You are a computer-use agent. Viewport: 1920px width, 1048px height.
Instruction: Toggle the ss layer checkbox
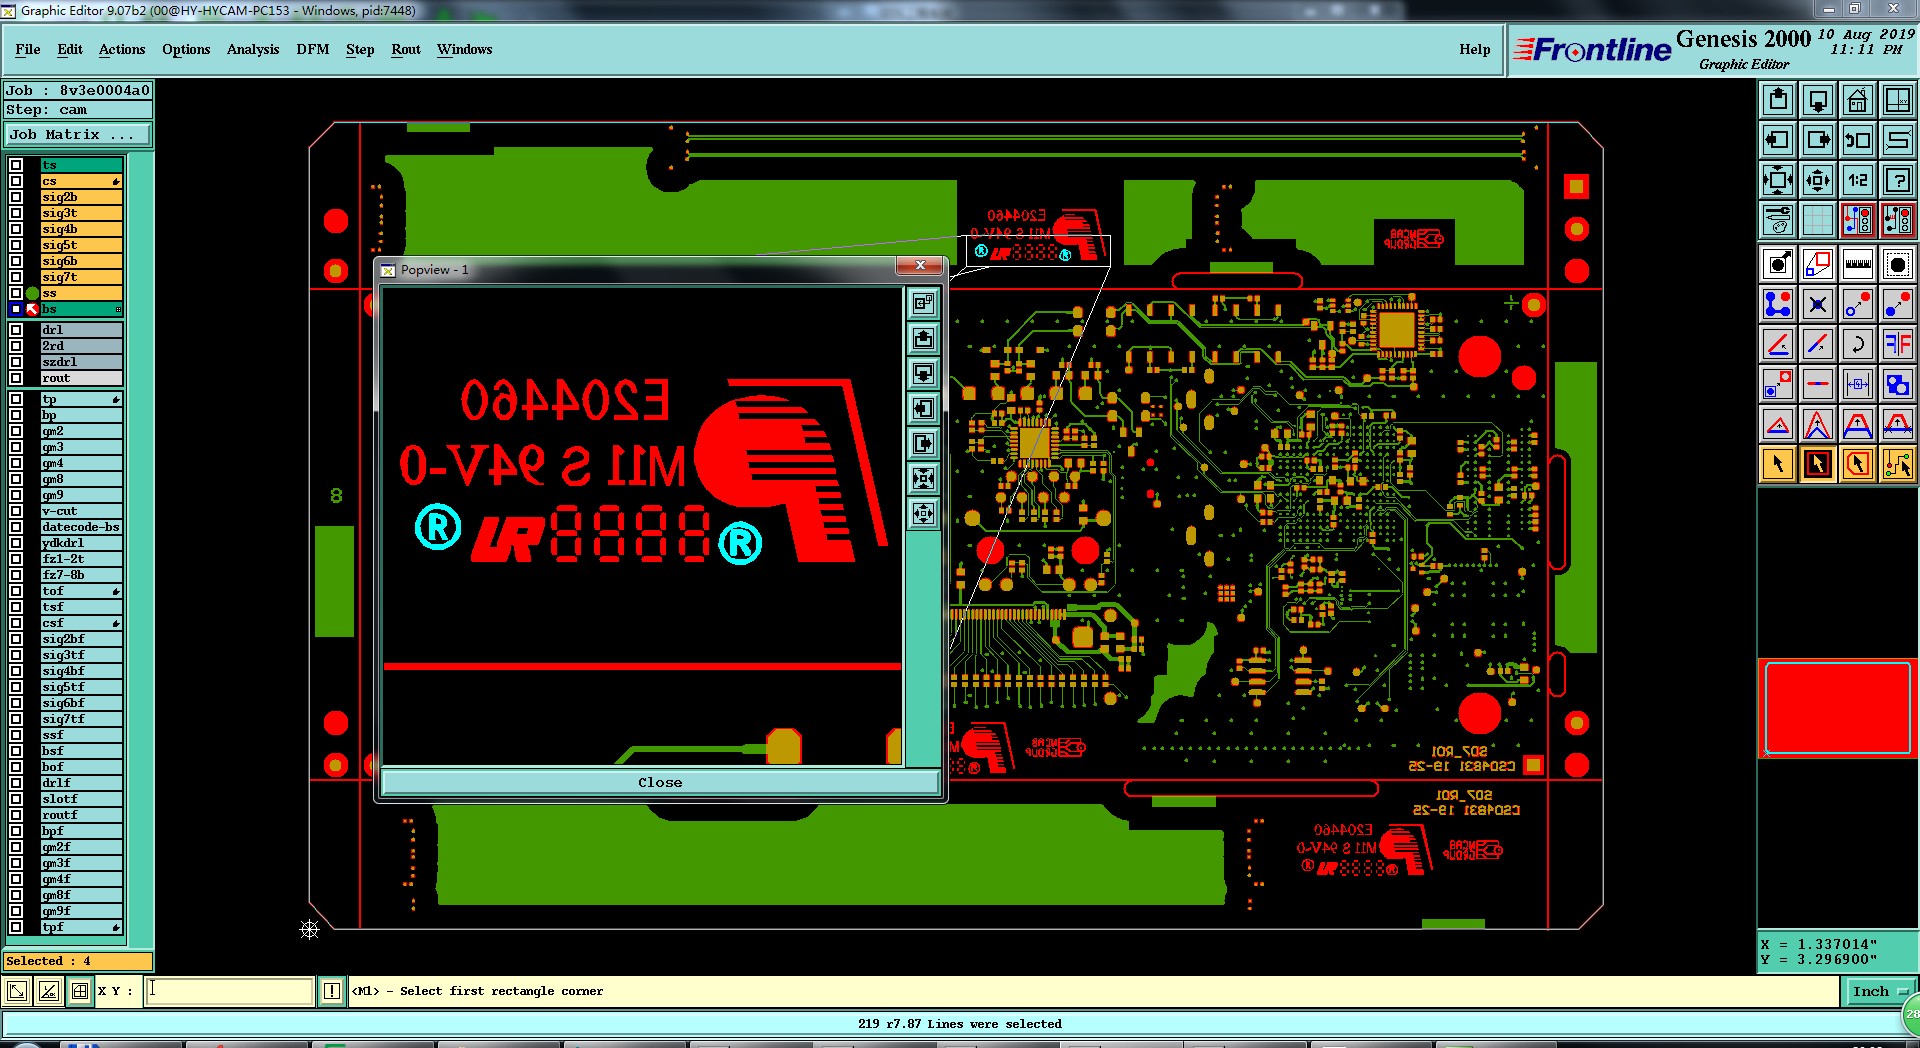(16, 294)
